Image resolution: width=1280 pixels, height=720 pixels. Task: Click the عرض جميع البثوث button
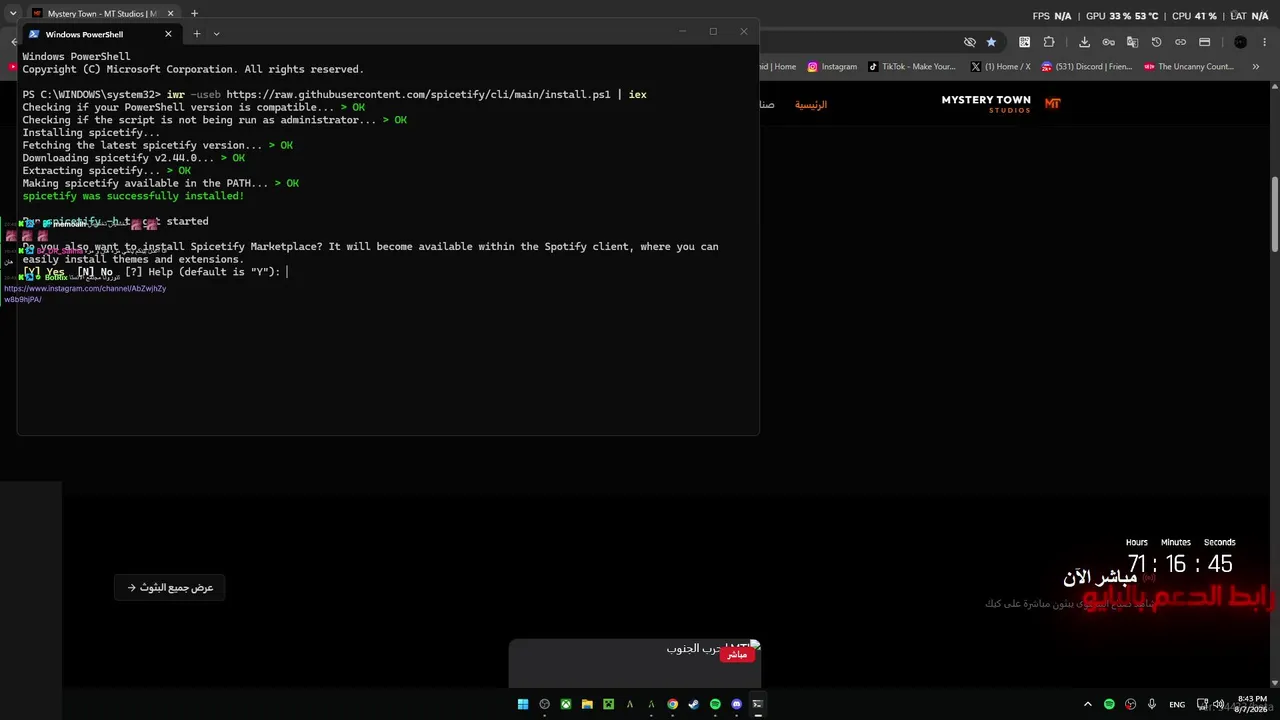click(170, 587)
